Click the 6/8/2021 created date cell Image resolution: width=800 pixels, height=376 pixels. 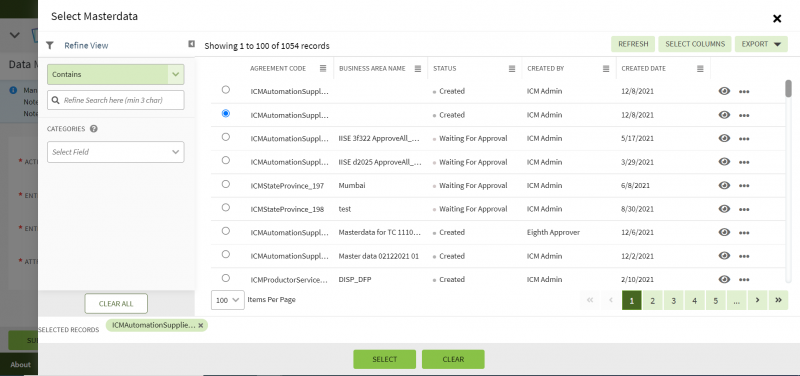point(636,186)
